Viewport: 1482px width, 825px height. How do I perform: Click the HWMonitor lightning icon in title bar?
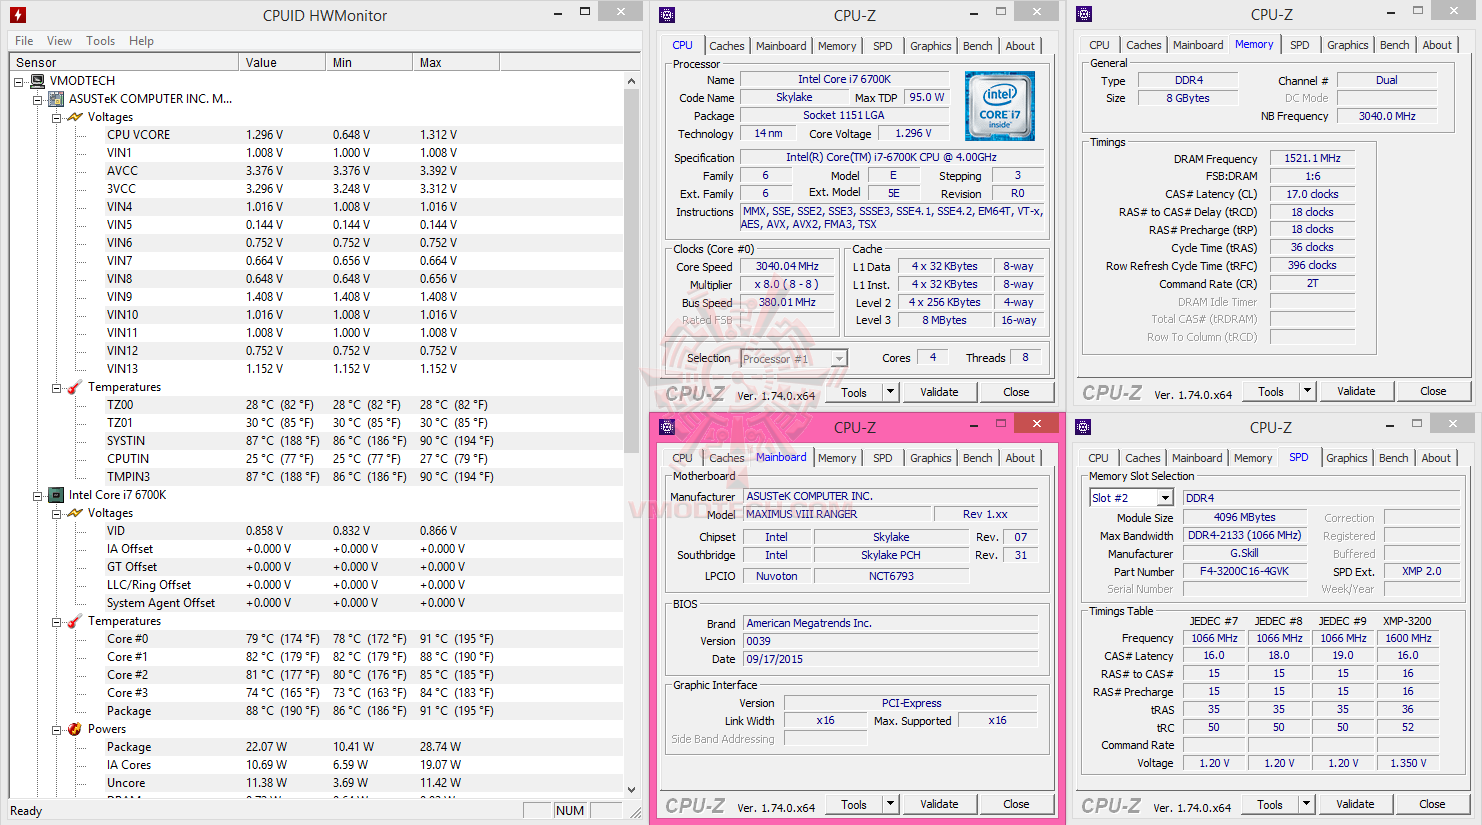tap(17, 15)
